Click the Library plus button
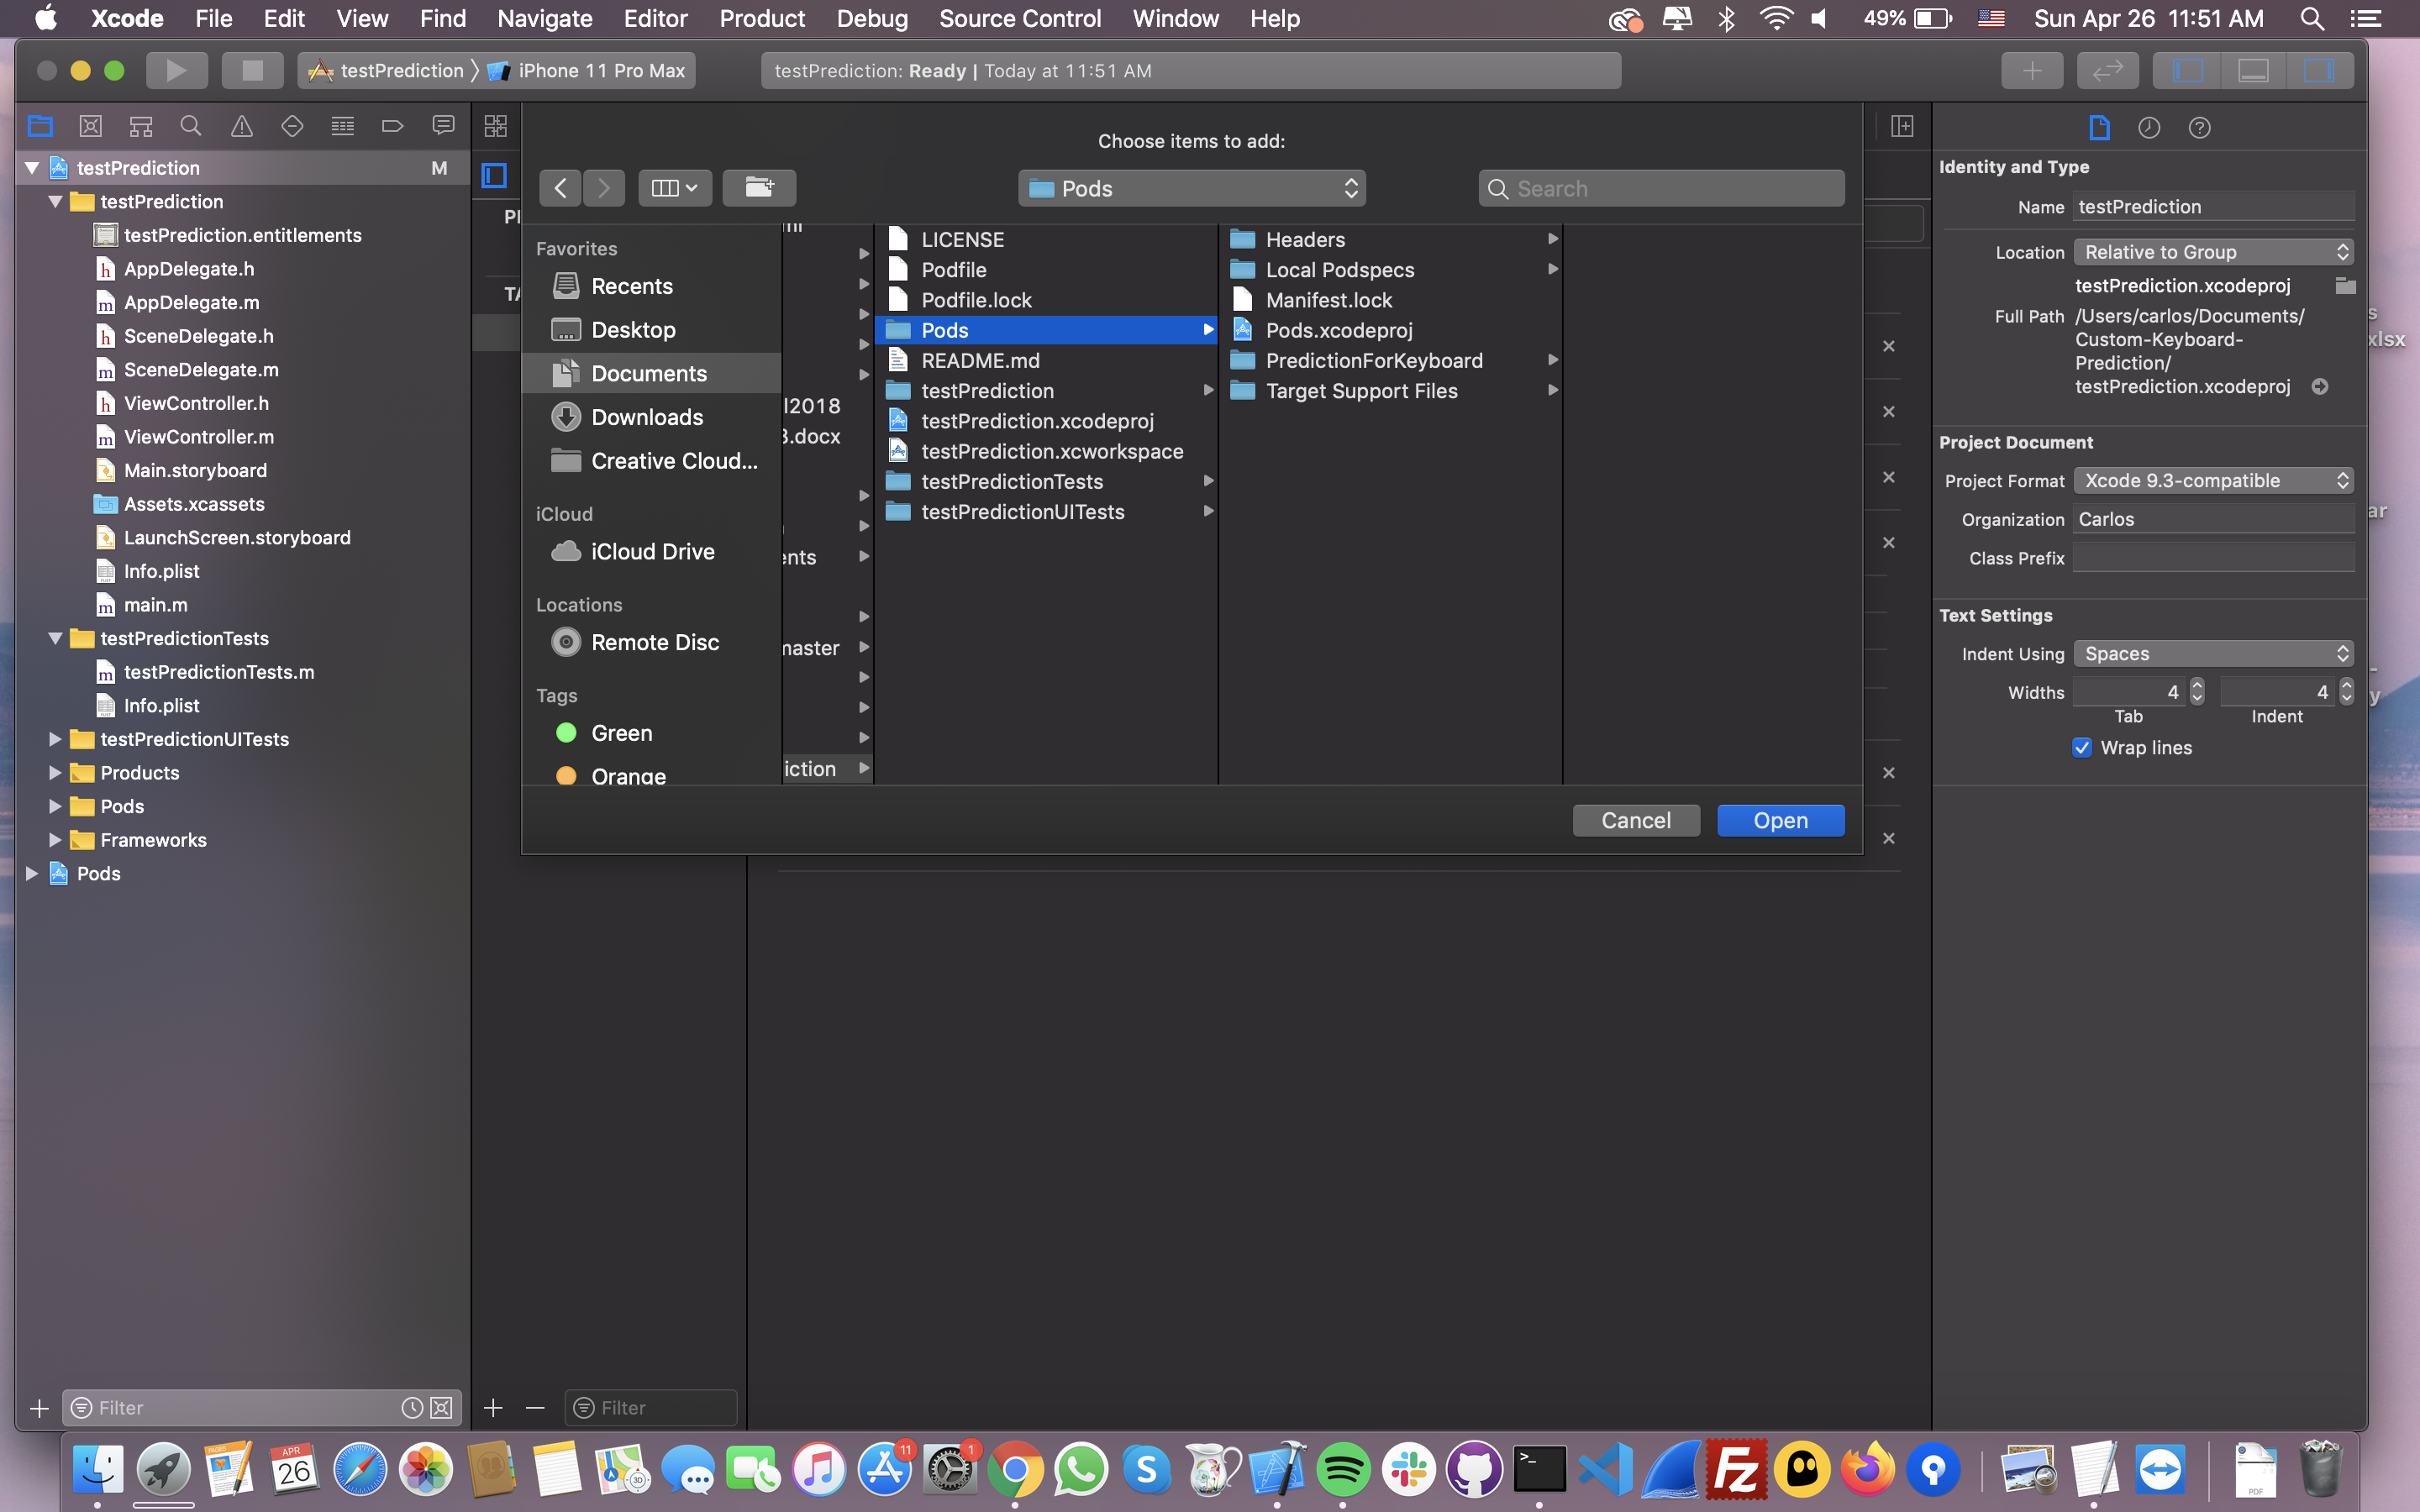Viewport: 2420px width, 1512px height. pos(2032,70)
